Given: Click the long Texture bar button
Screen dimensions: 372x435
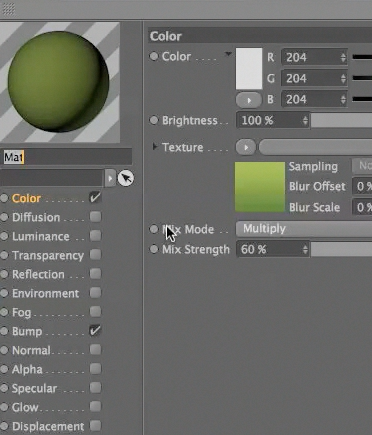Looking at the screenshot, I should click(x=315, y=147).
